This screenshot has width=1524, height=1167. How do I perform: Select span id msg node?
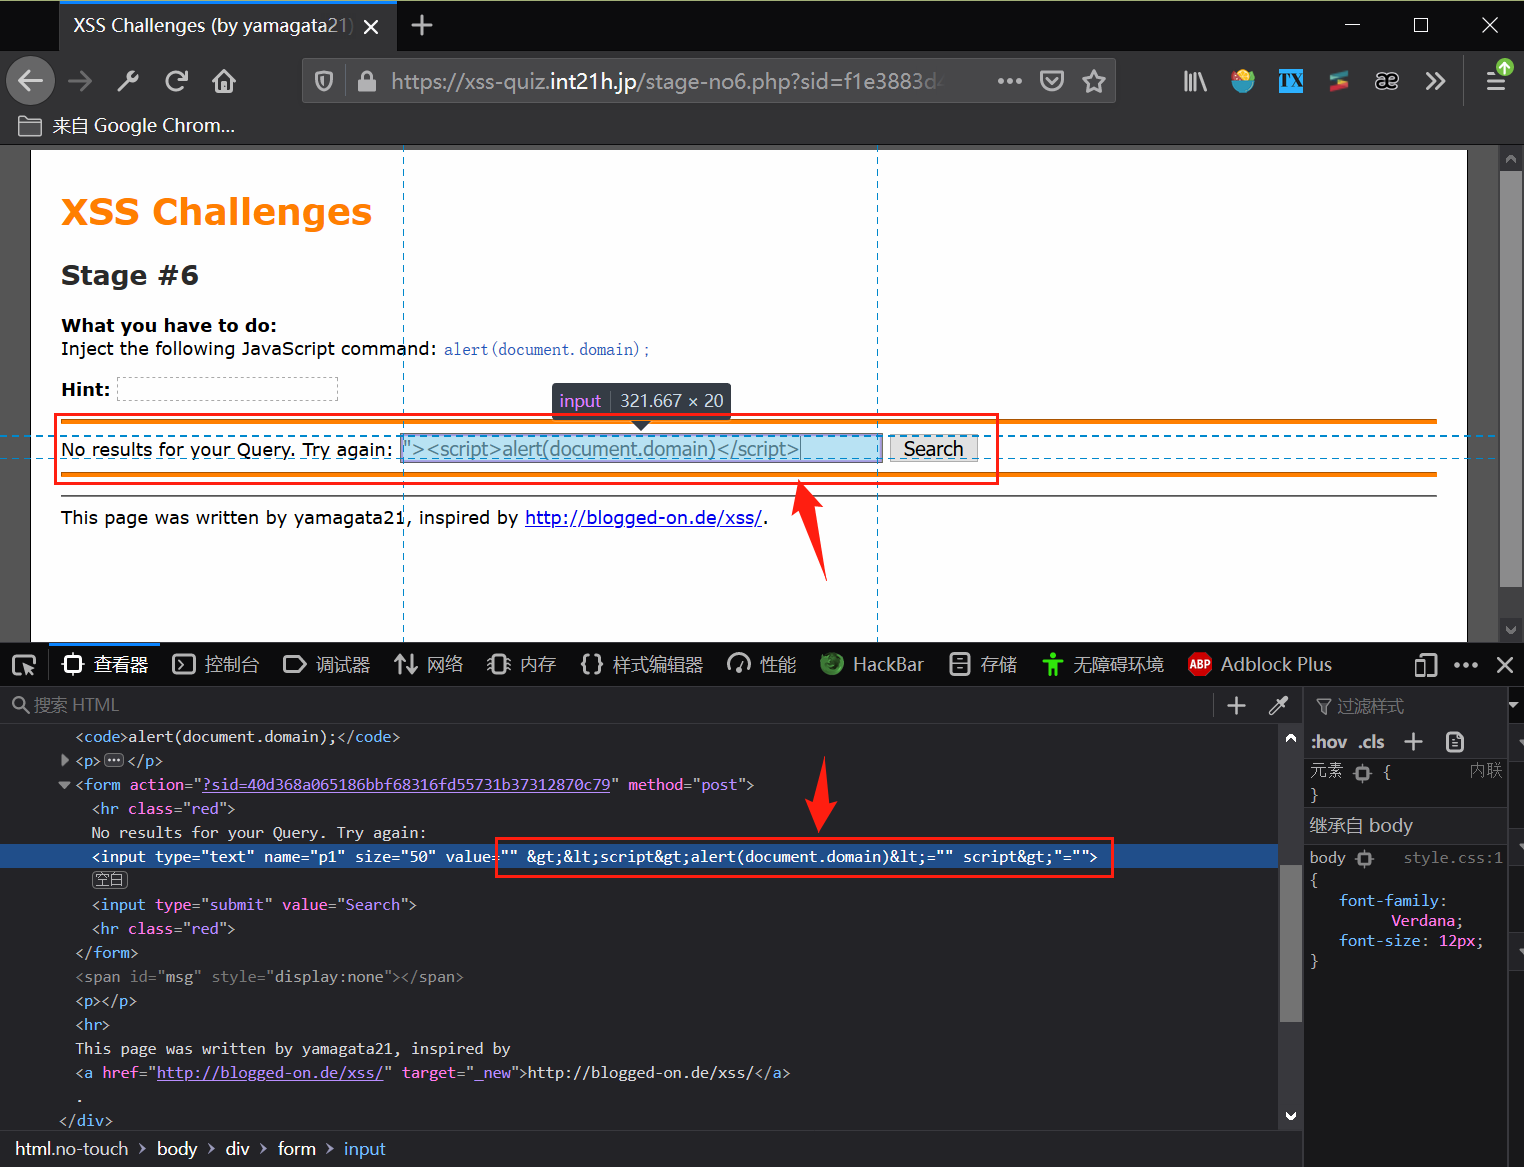tap(269, 977)
